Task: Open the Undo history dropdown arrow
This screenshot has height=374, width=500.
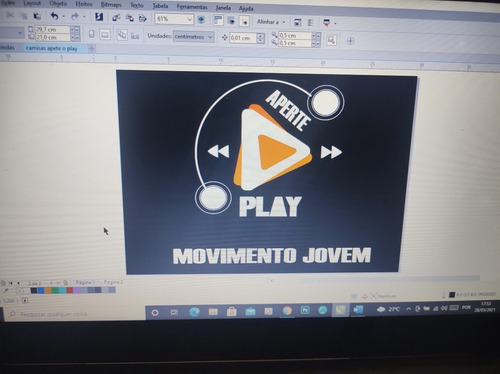Action: click(x=63, y=16)
